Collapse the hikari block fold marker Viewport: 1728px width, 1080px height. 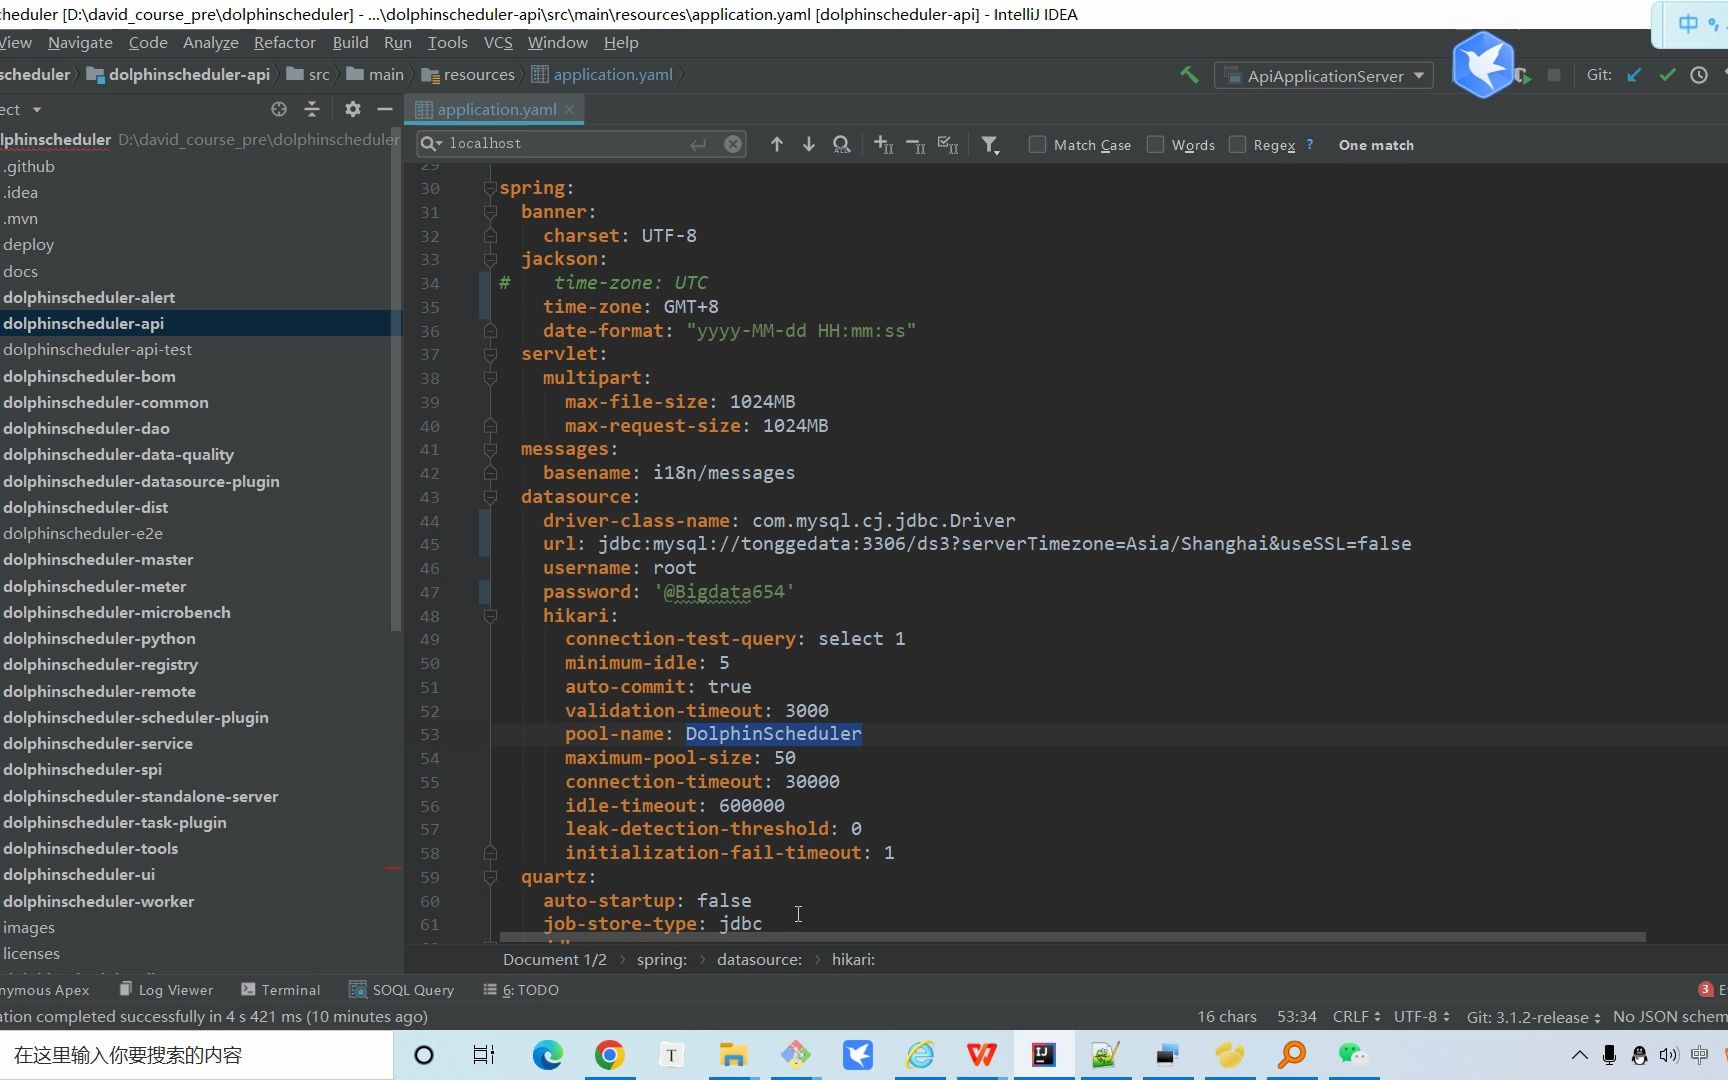(490, 616)
